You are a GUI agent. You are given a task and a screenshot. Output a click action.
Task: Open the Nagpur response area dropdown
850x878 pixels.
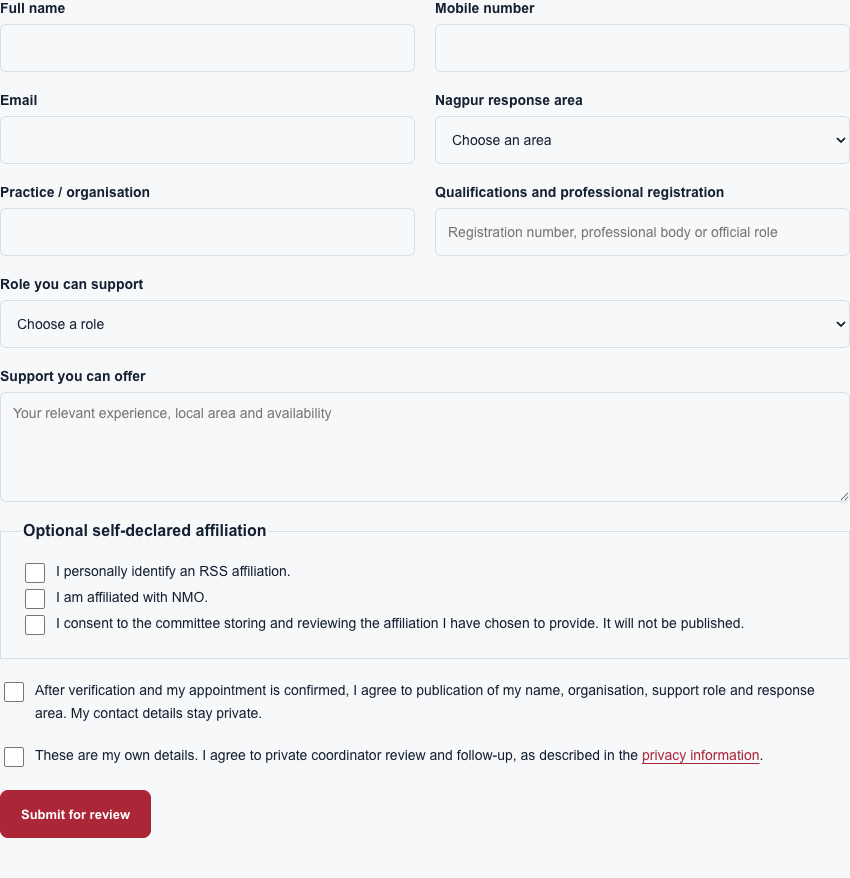pos(642,140)
